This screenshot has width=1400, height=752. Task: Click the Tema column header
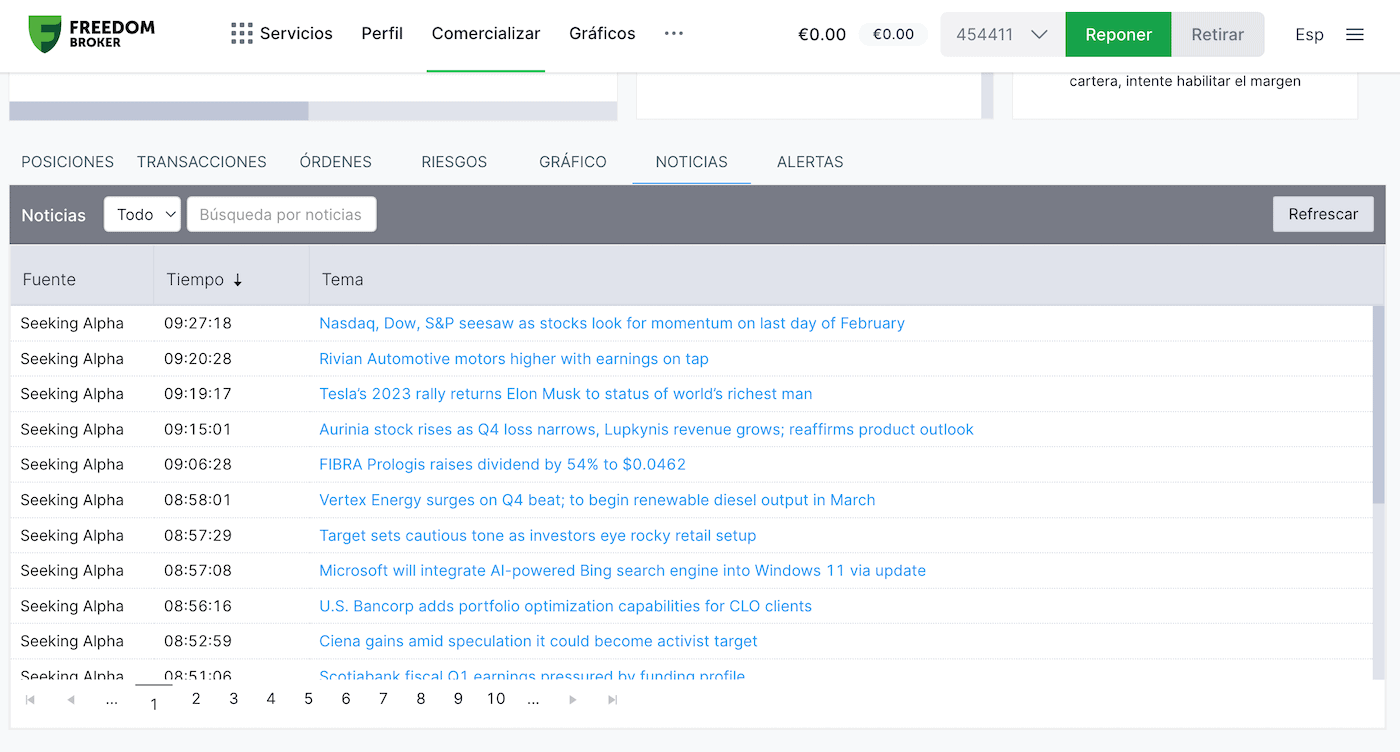[x=342, y=280]
